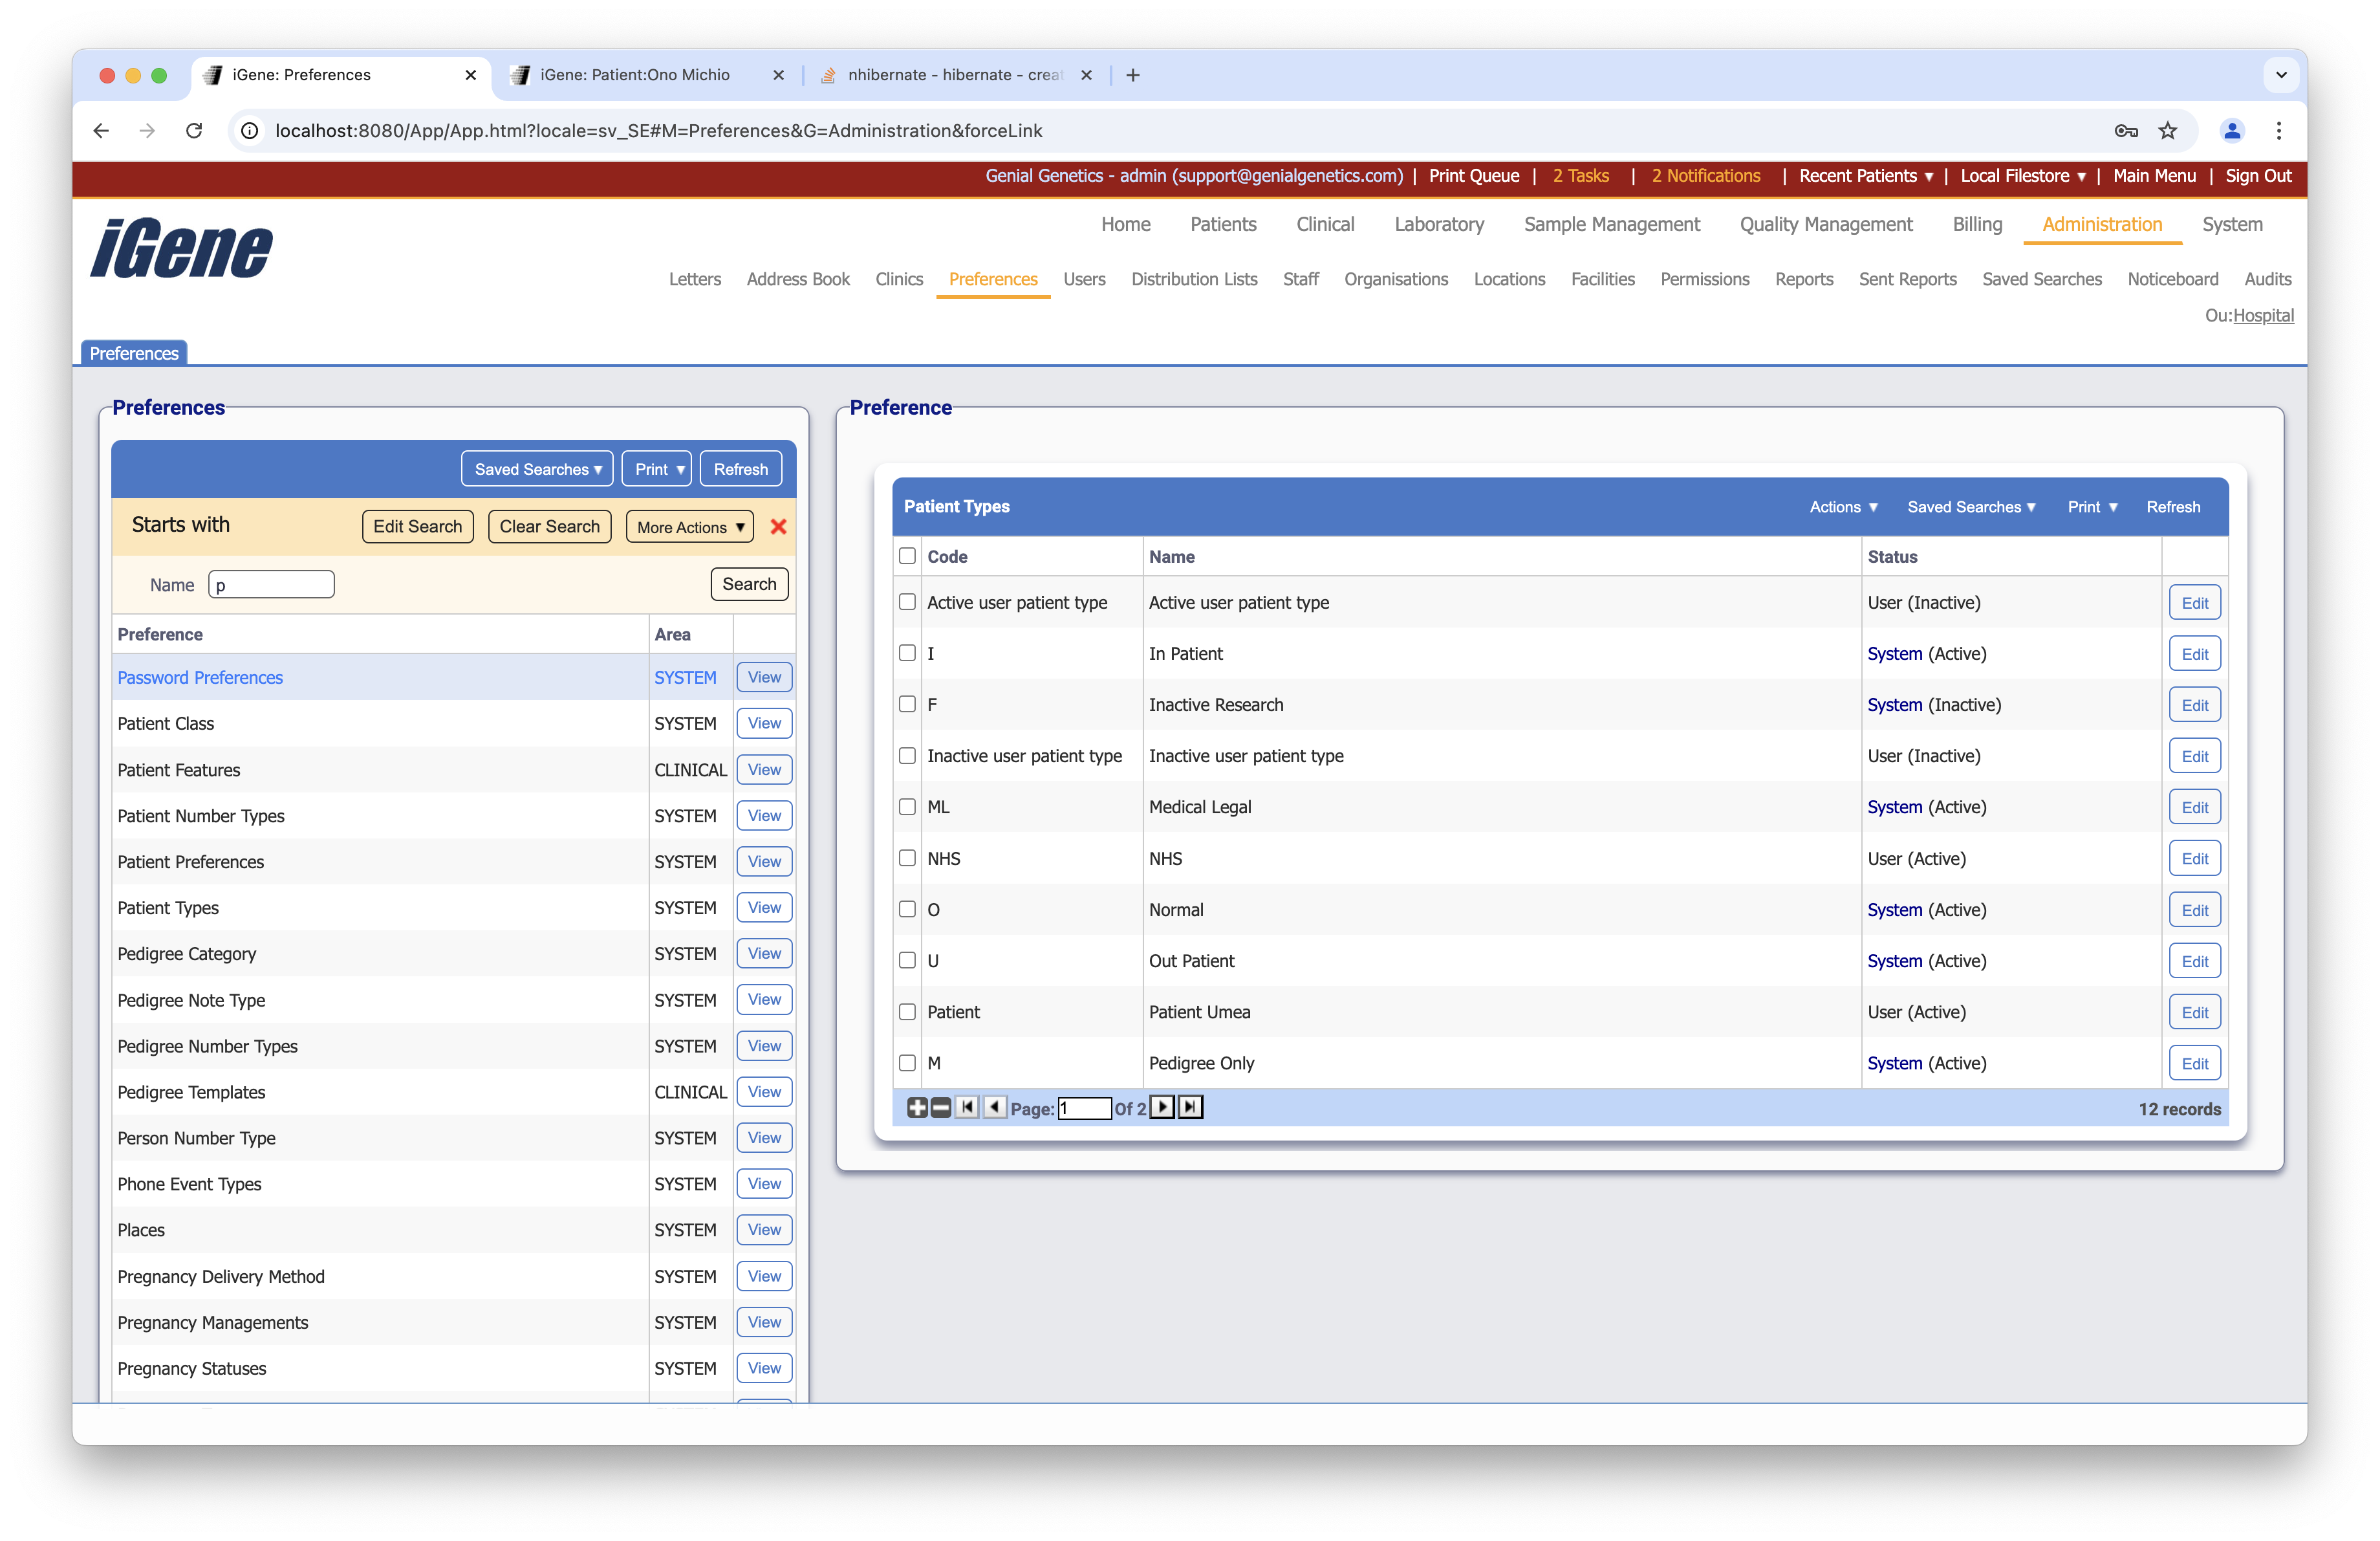The image size is (2380, 1541).
Task: Reload the page with browser refresh icon
Action: 194,131
